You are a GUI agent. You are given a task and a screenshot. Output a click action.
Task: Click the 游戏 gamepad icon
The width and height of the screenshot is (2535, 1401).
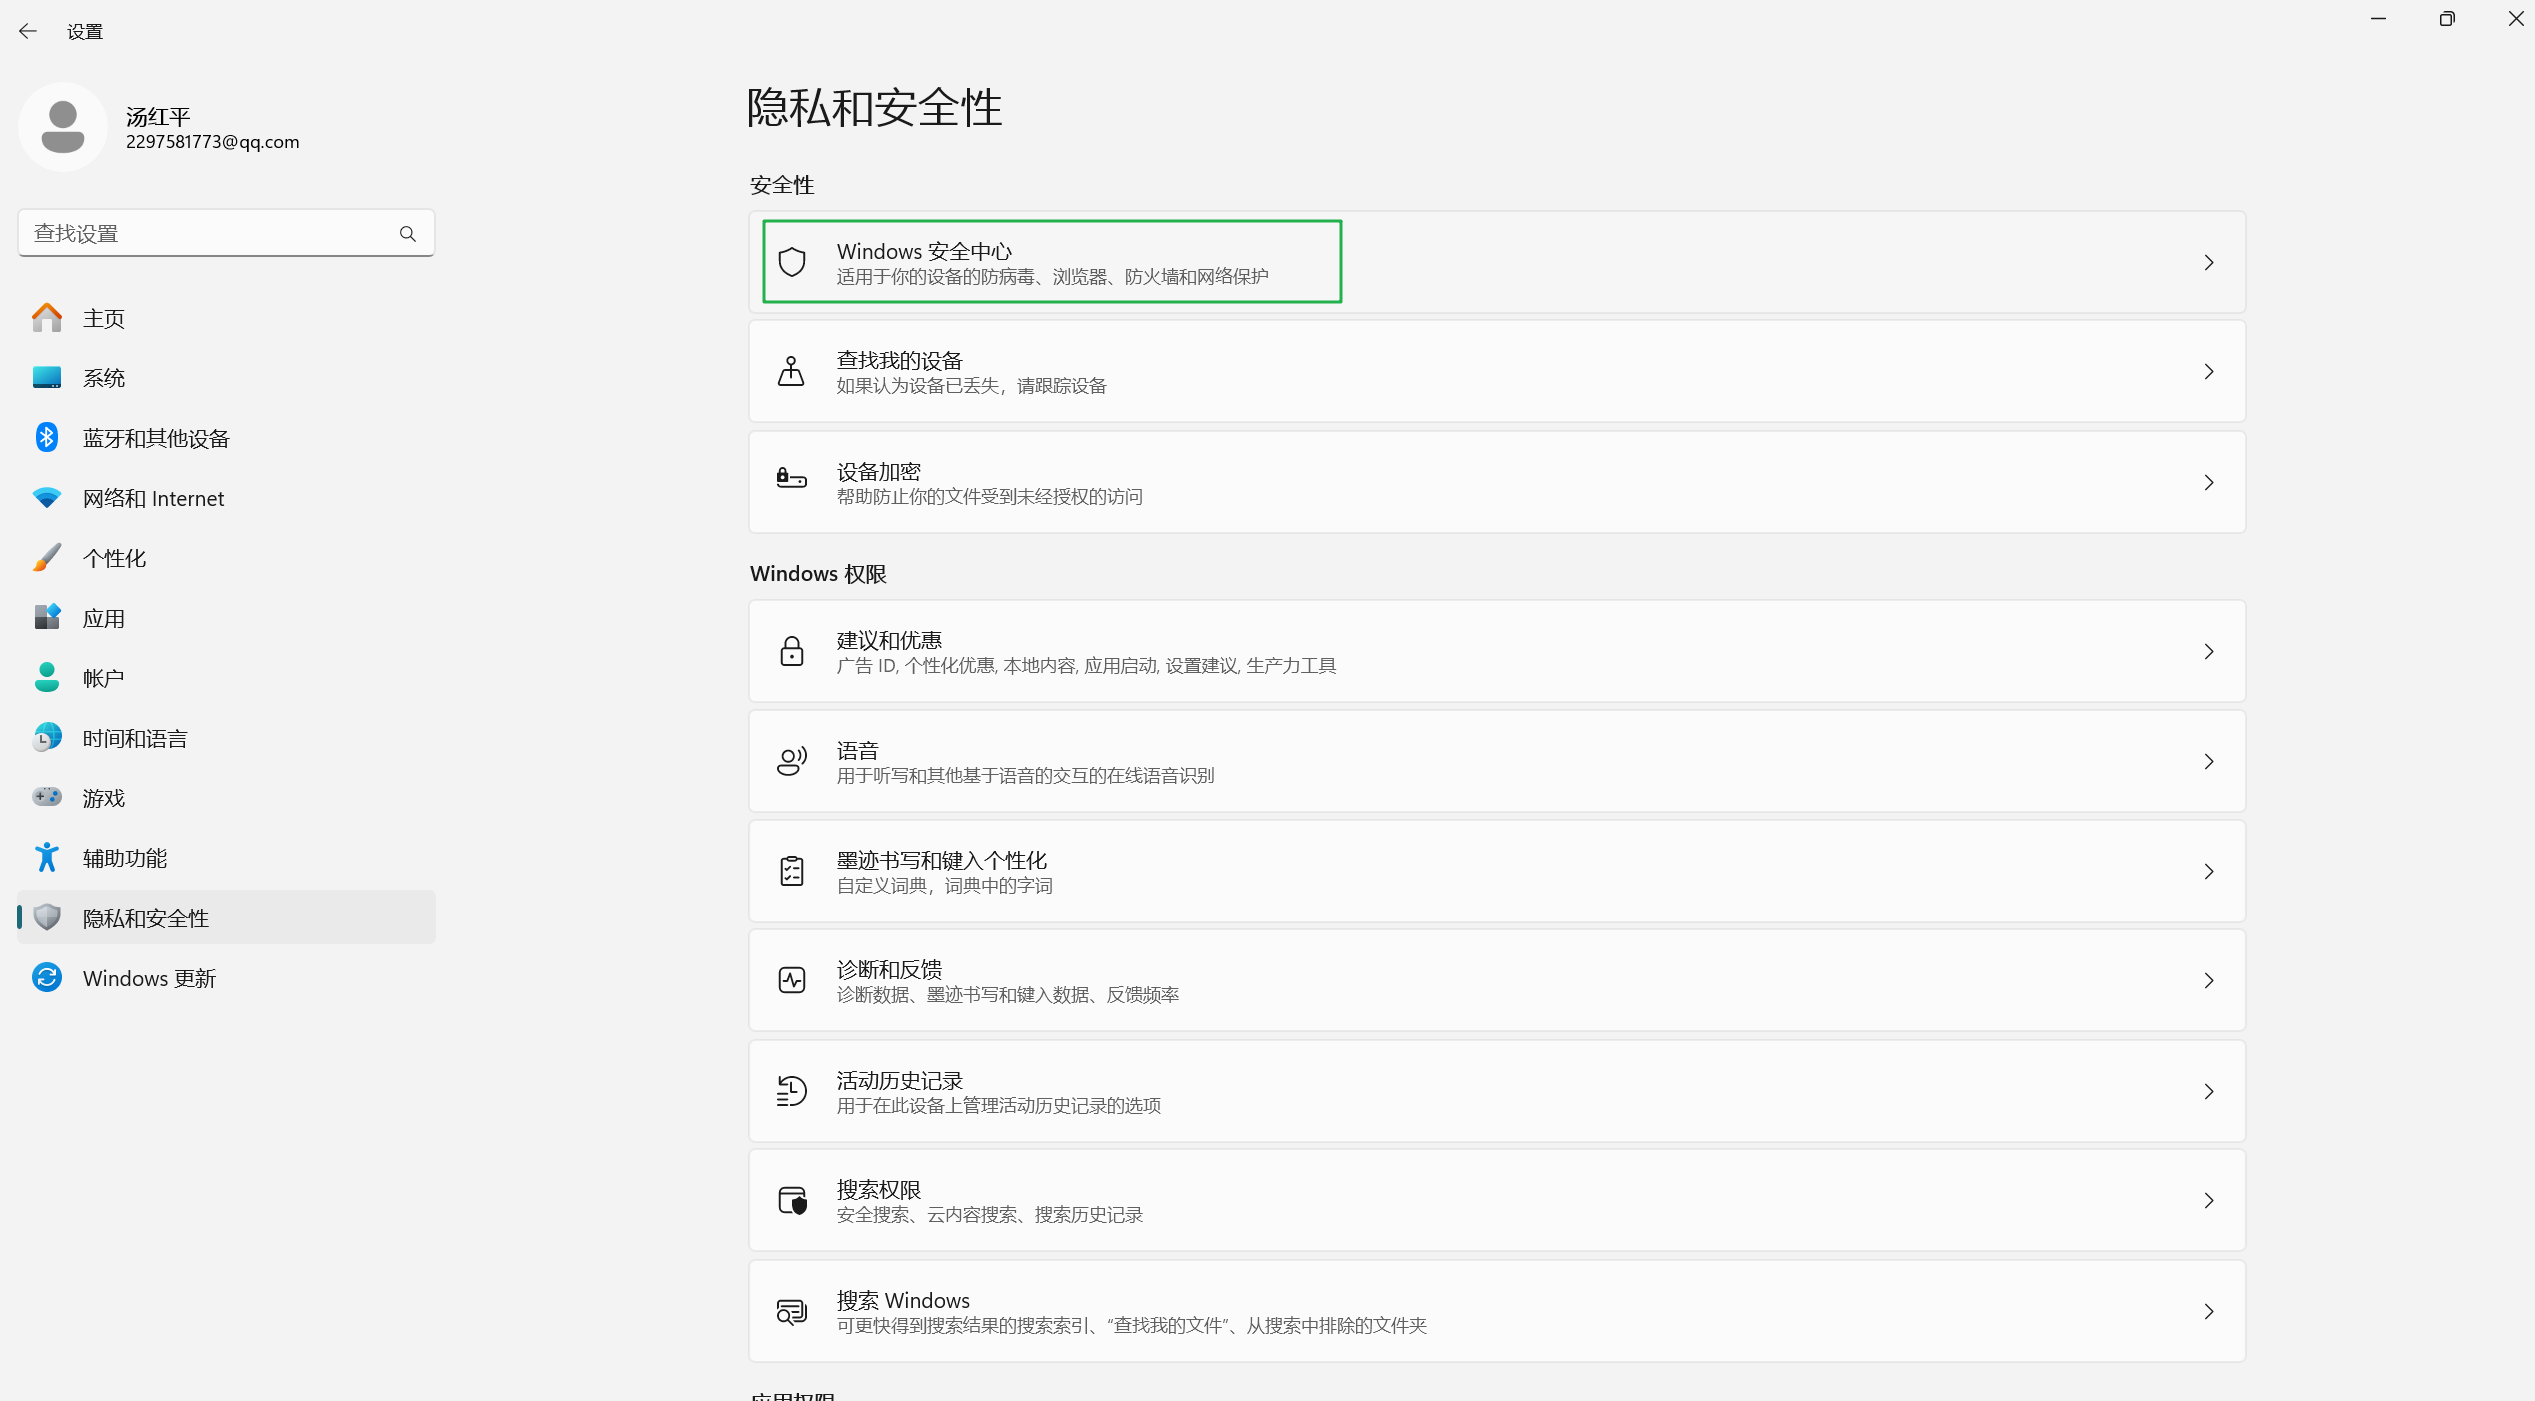click(x=47, y=798)
